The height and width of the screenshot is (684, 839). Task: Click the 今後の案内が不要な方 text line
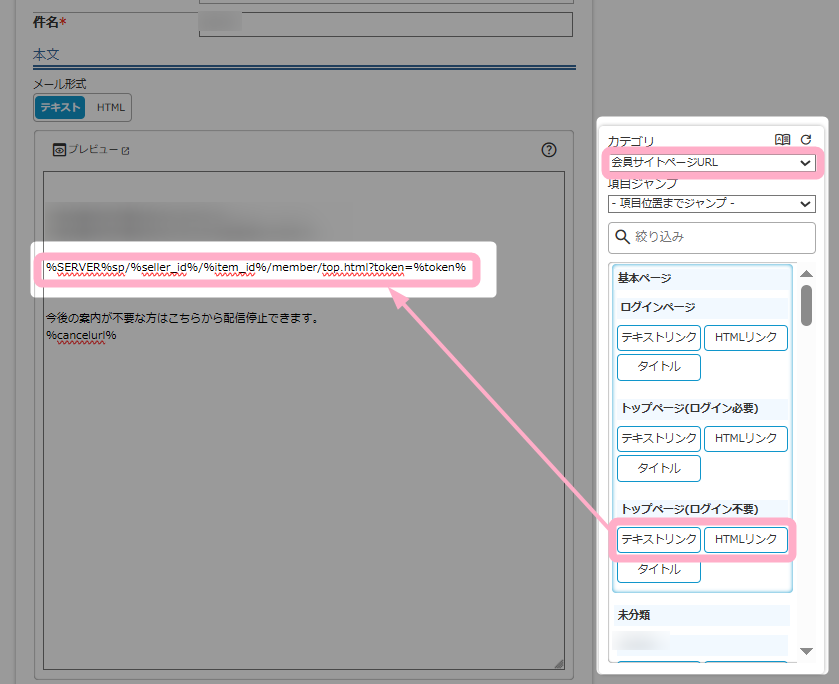[x=182, y=318]
